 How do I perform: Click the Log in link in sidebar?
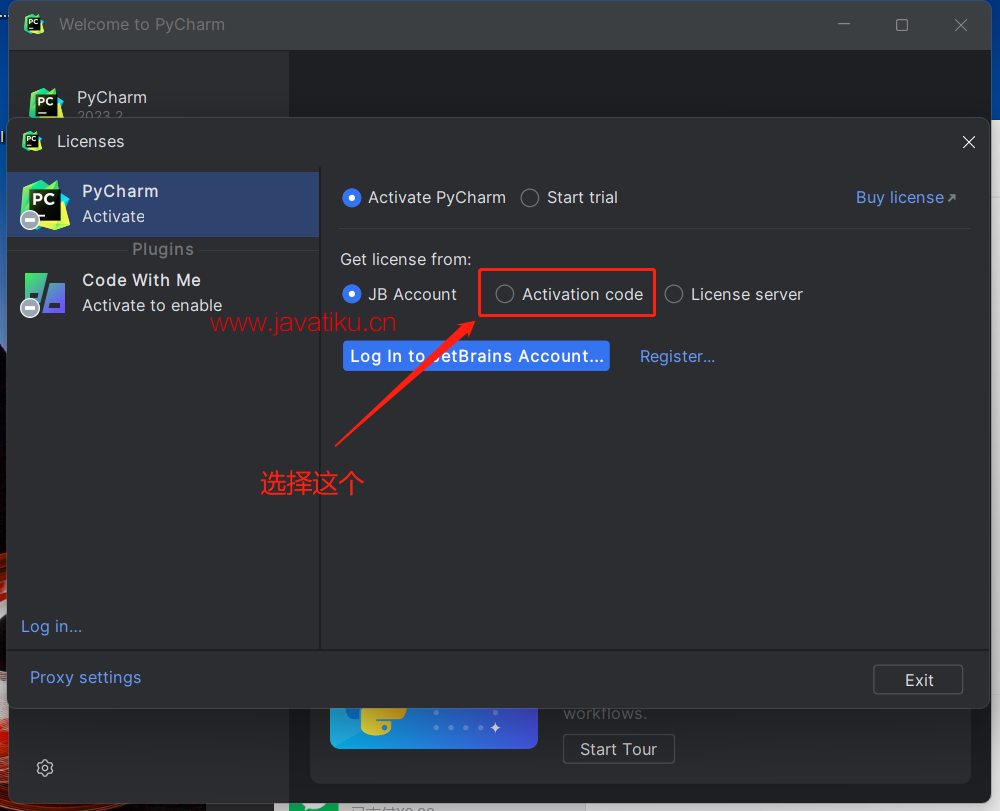coord(52,627)
